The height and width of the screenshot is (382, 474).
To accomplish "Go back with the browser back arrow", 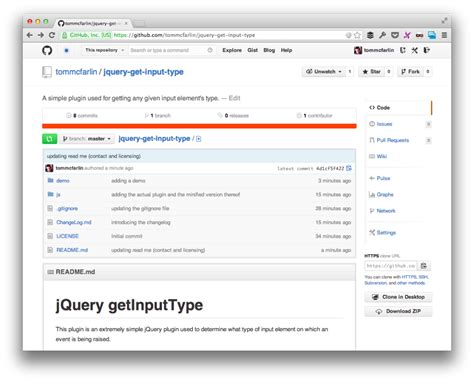I will click(30, 35).
